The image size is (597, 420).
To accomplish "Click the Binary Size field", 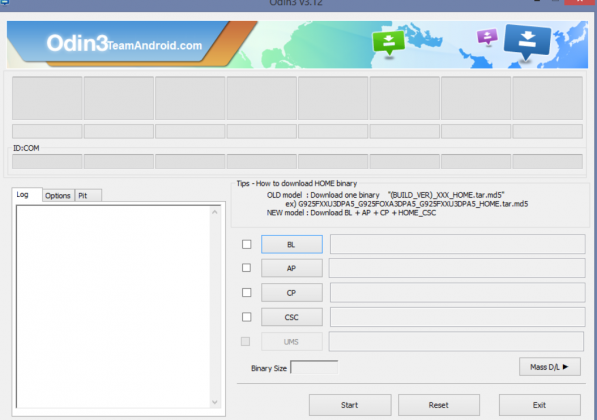I will 314,367.
